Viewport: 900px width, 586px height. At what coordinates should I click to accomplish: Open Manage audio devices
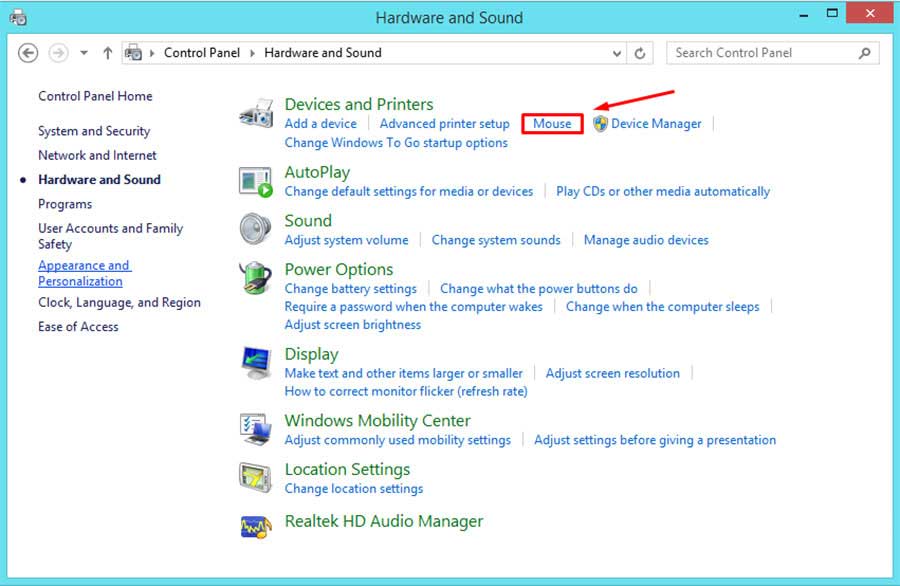(646, 240)
